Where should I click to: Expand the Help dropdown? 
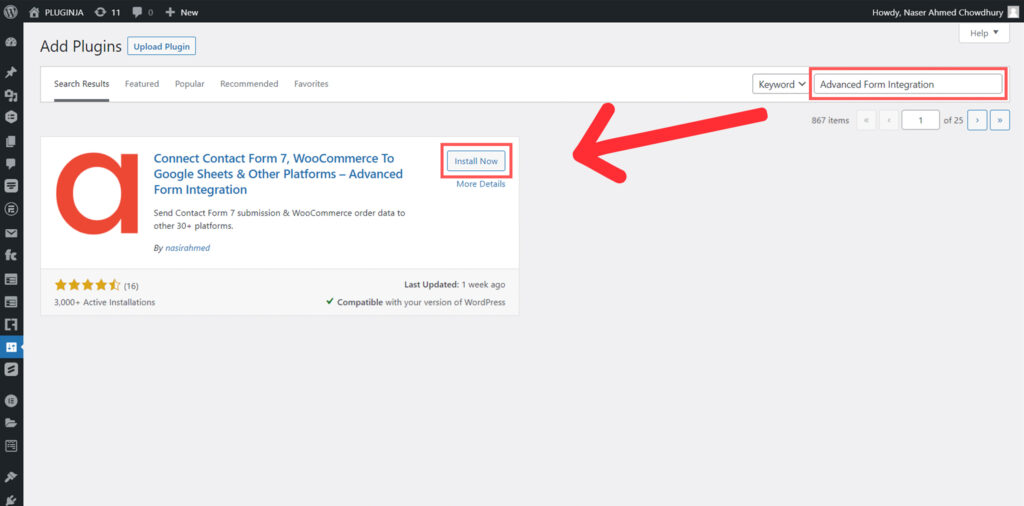click(984, 33)
